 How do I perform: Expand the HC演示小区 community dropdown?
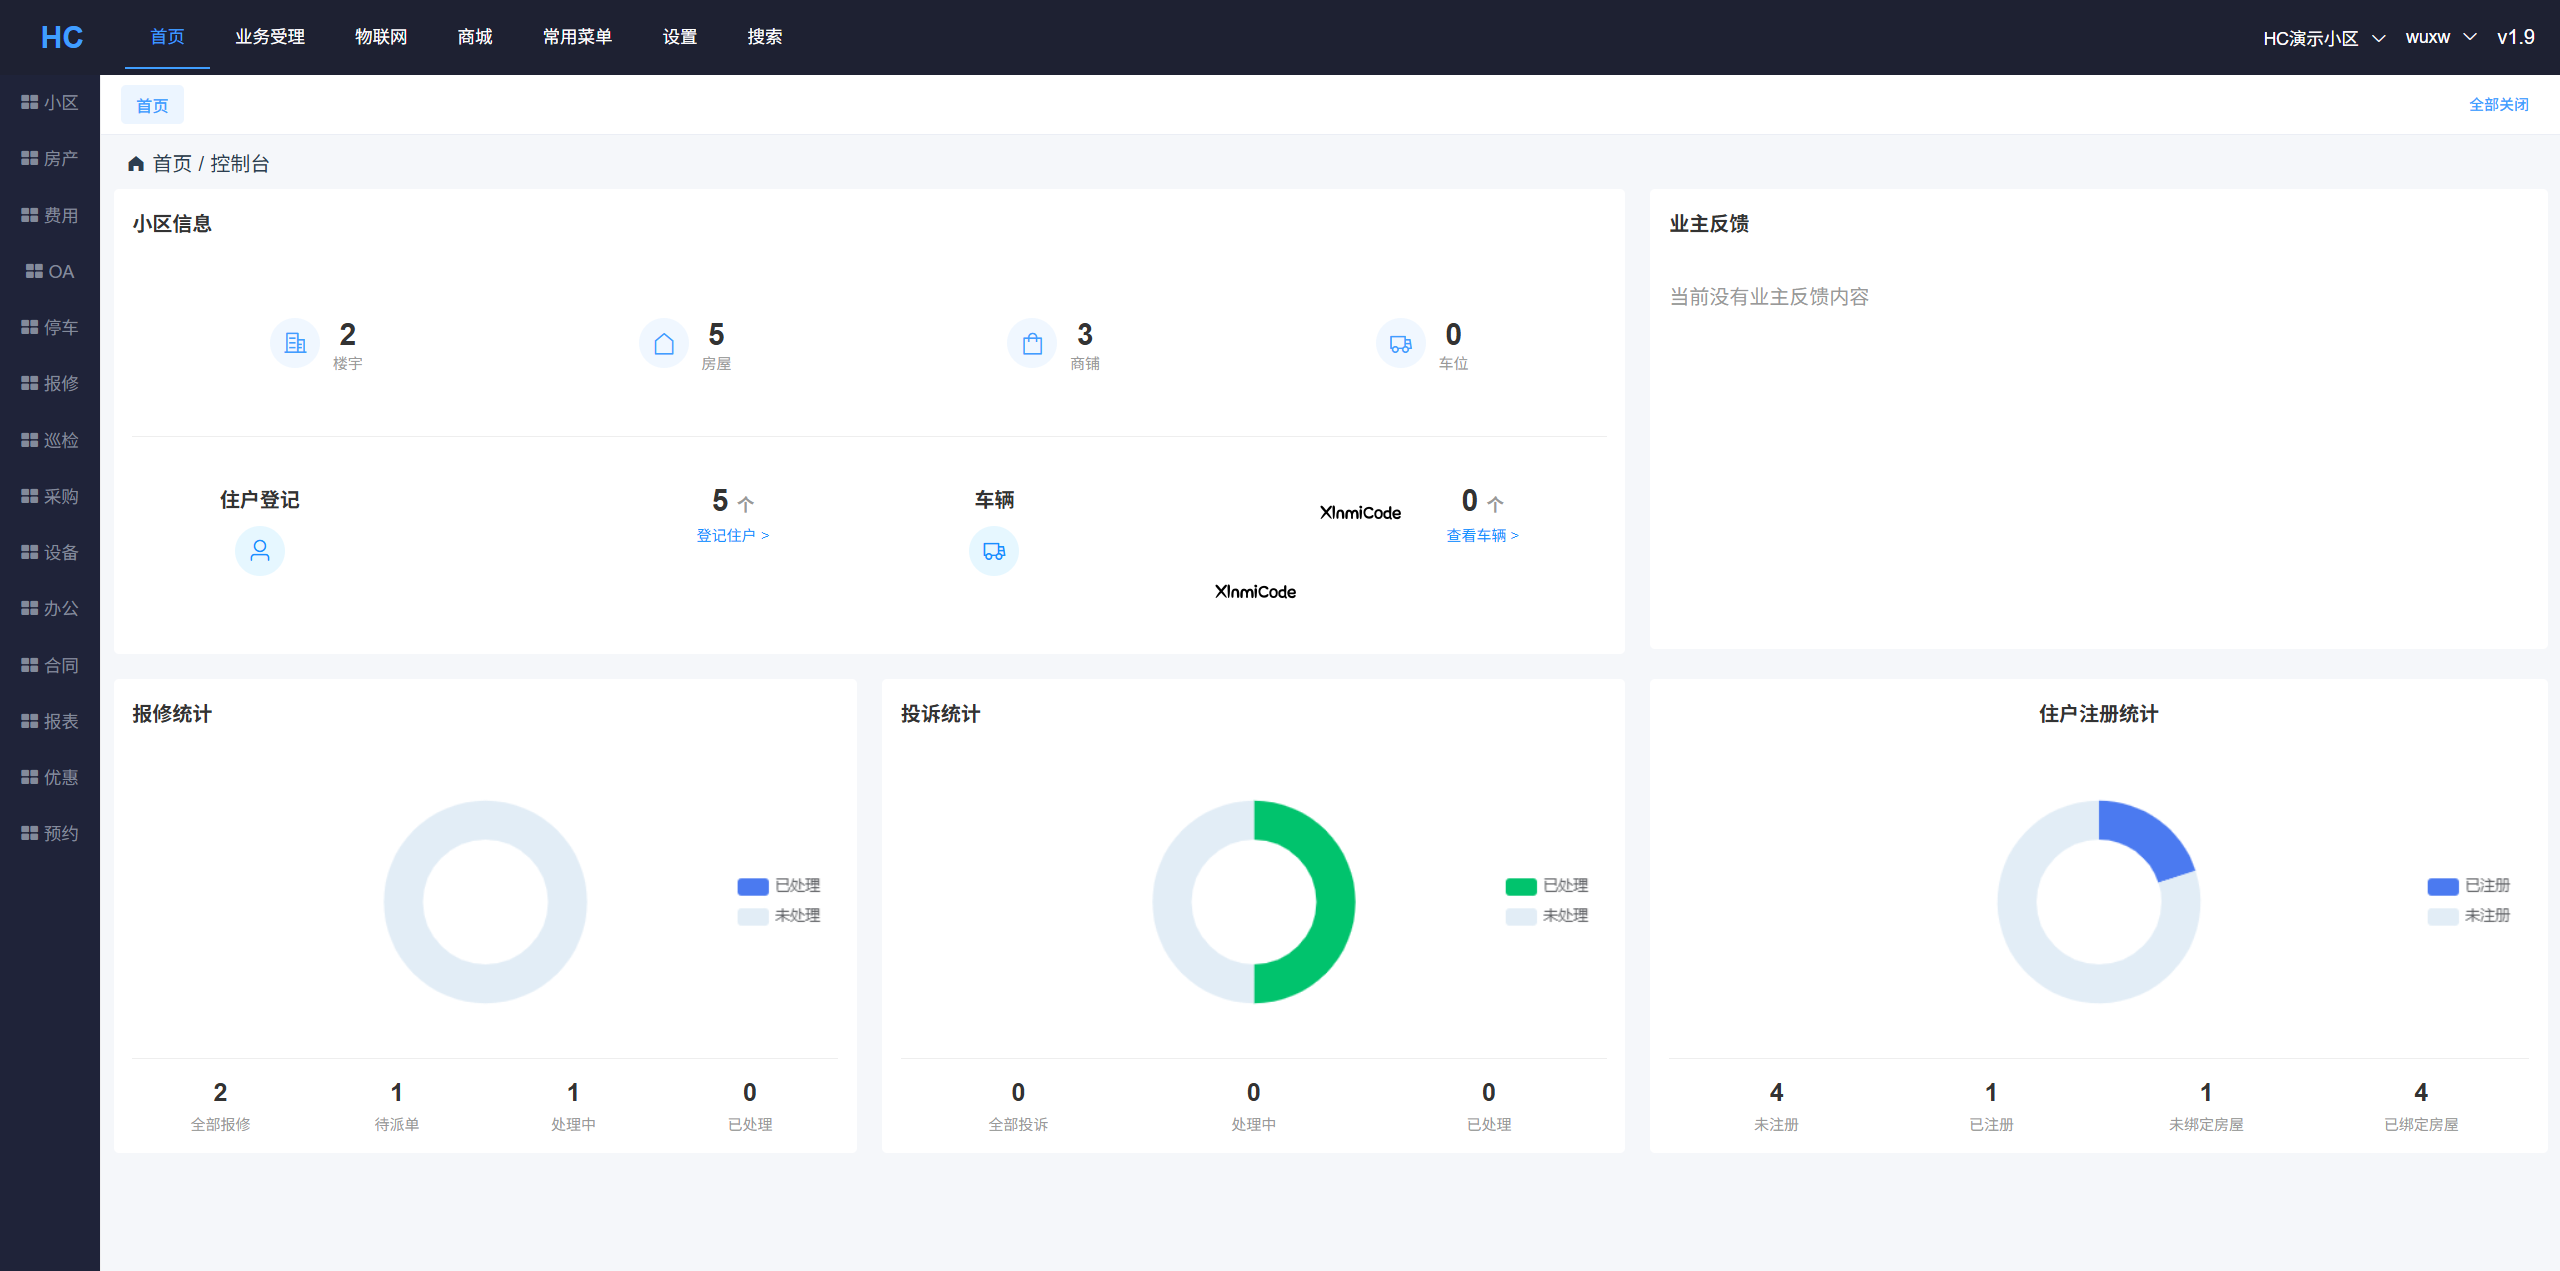point(2323,38)
